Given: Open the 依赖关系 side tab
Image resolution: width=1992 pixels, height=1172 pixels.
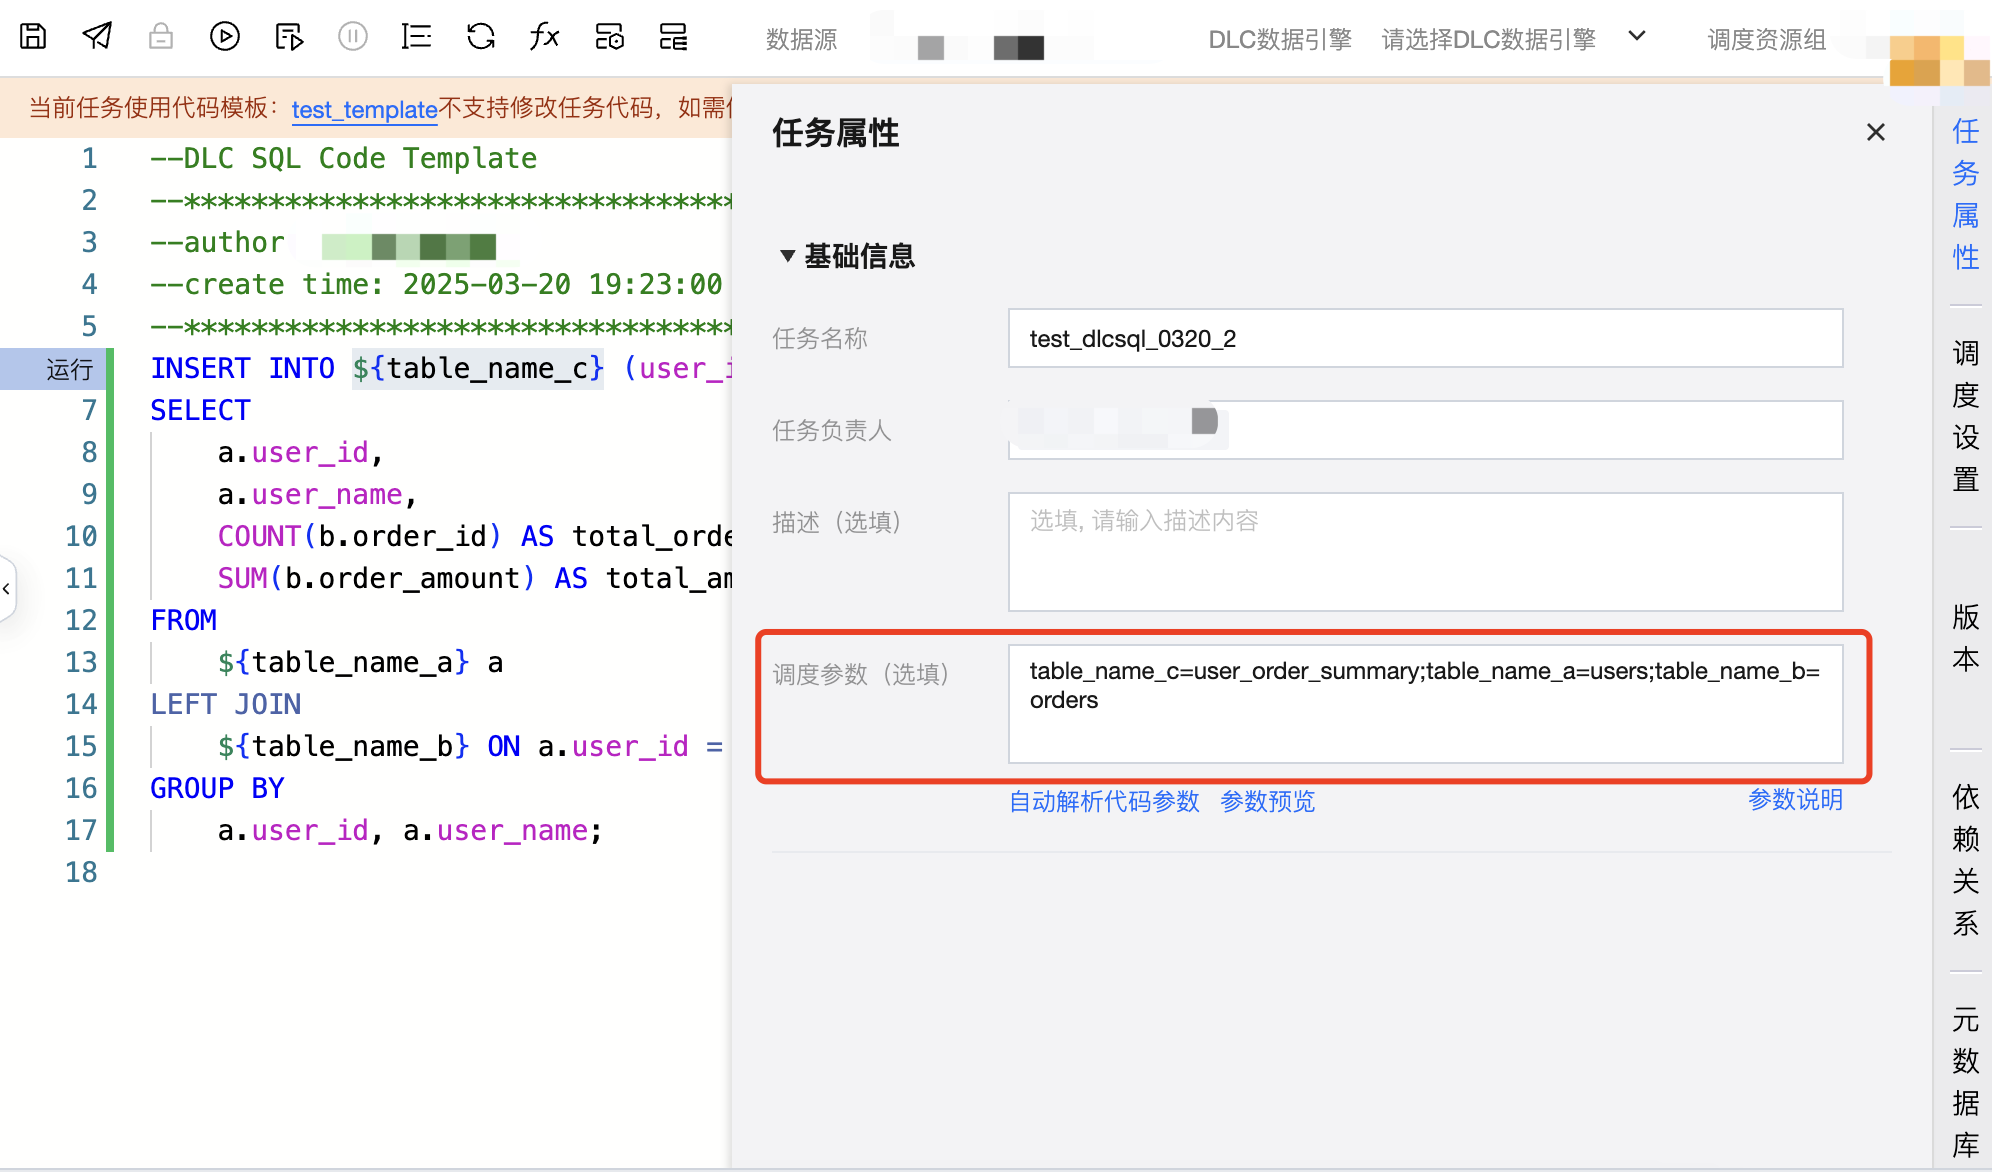Looking at the screenshot, I should click(1965, 859).
